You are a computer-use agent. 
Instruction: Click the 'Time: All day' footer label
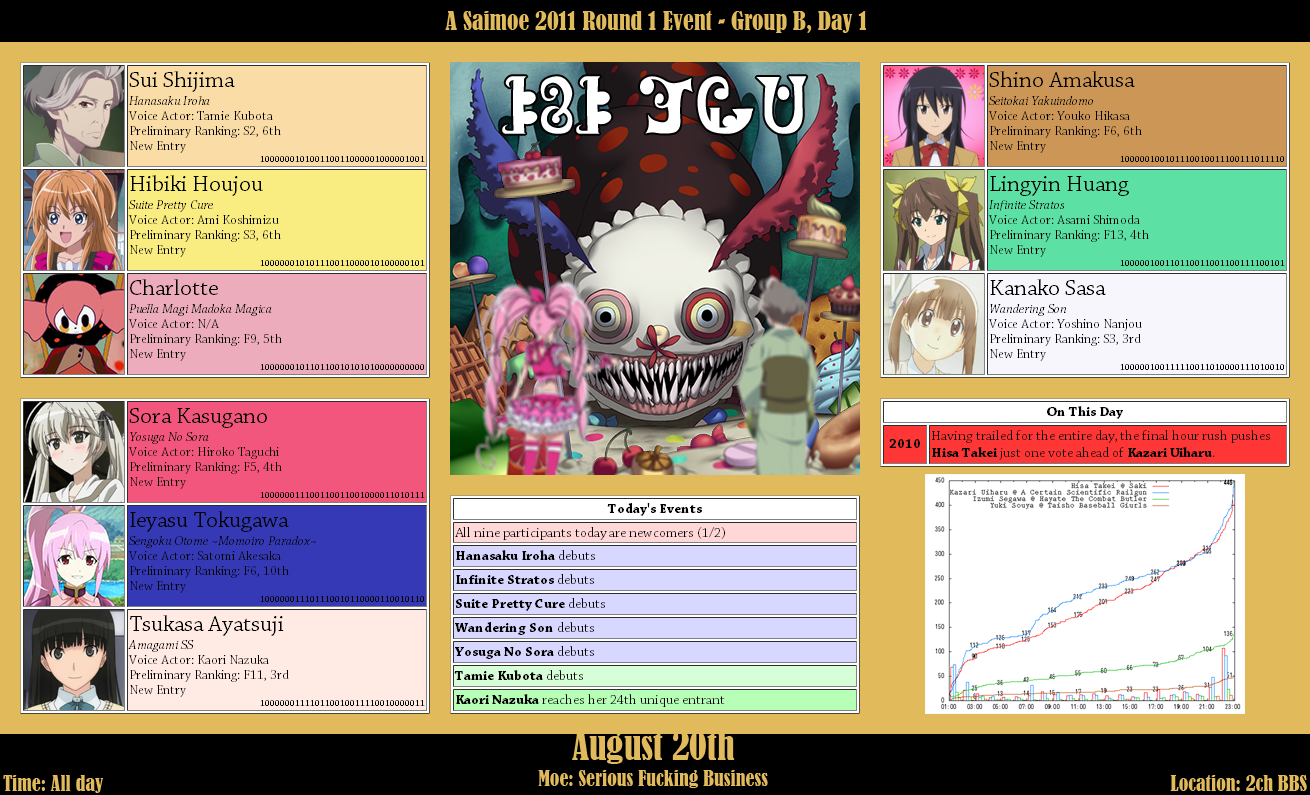click(53, 783)
